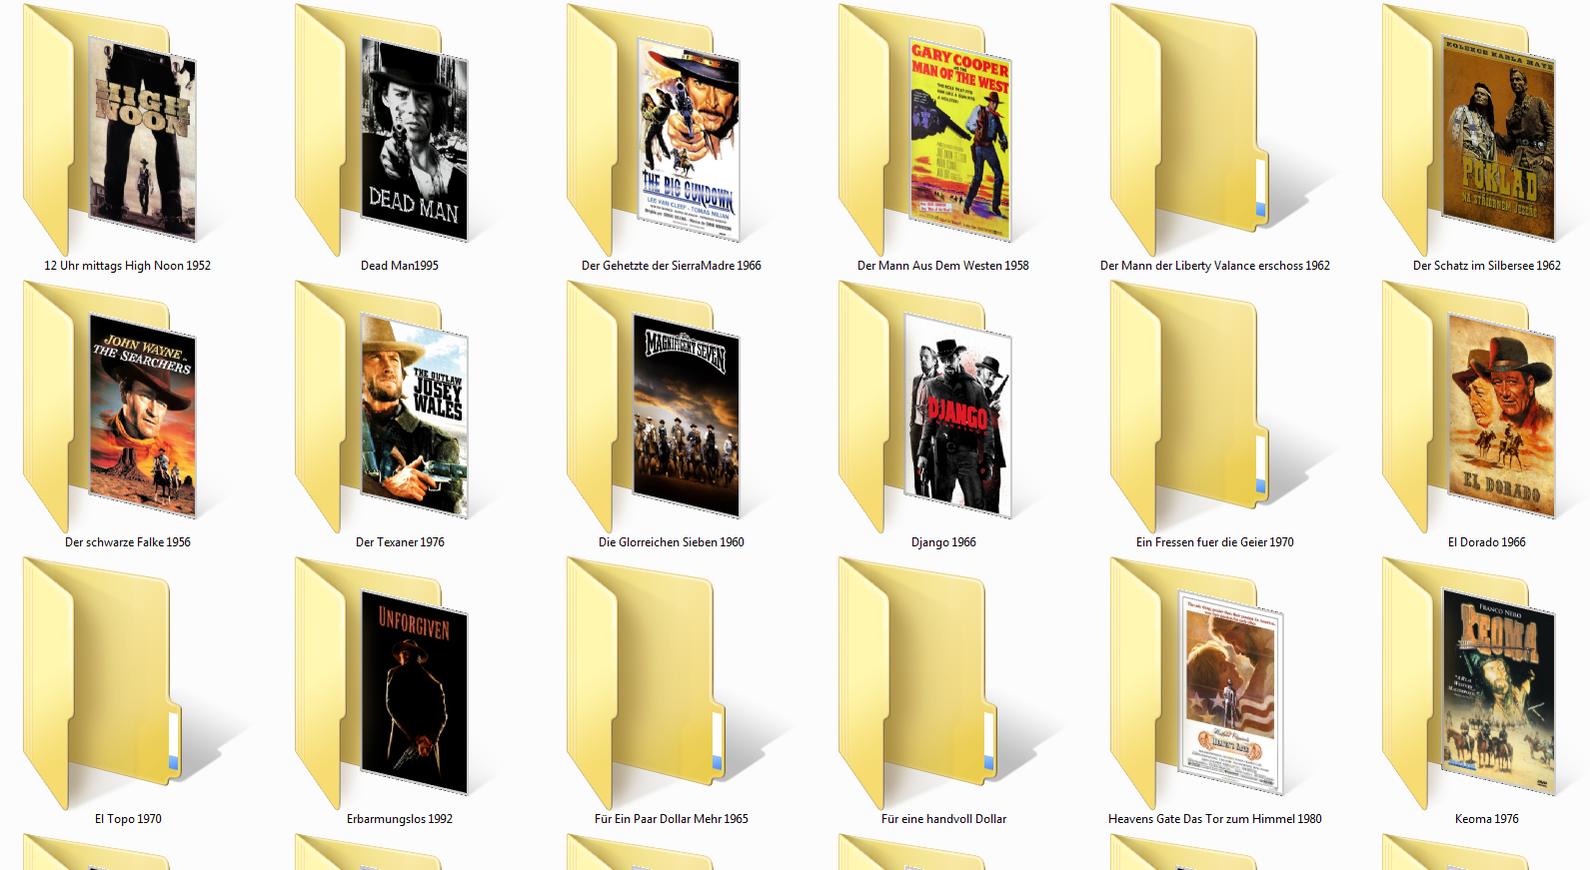Image resolution: width=1590 pixels, height=870 pixels.
Task: Click the 'Der Texaner 1976' folder name
Action: point(400,543)
